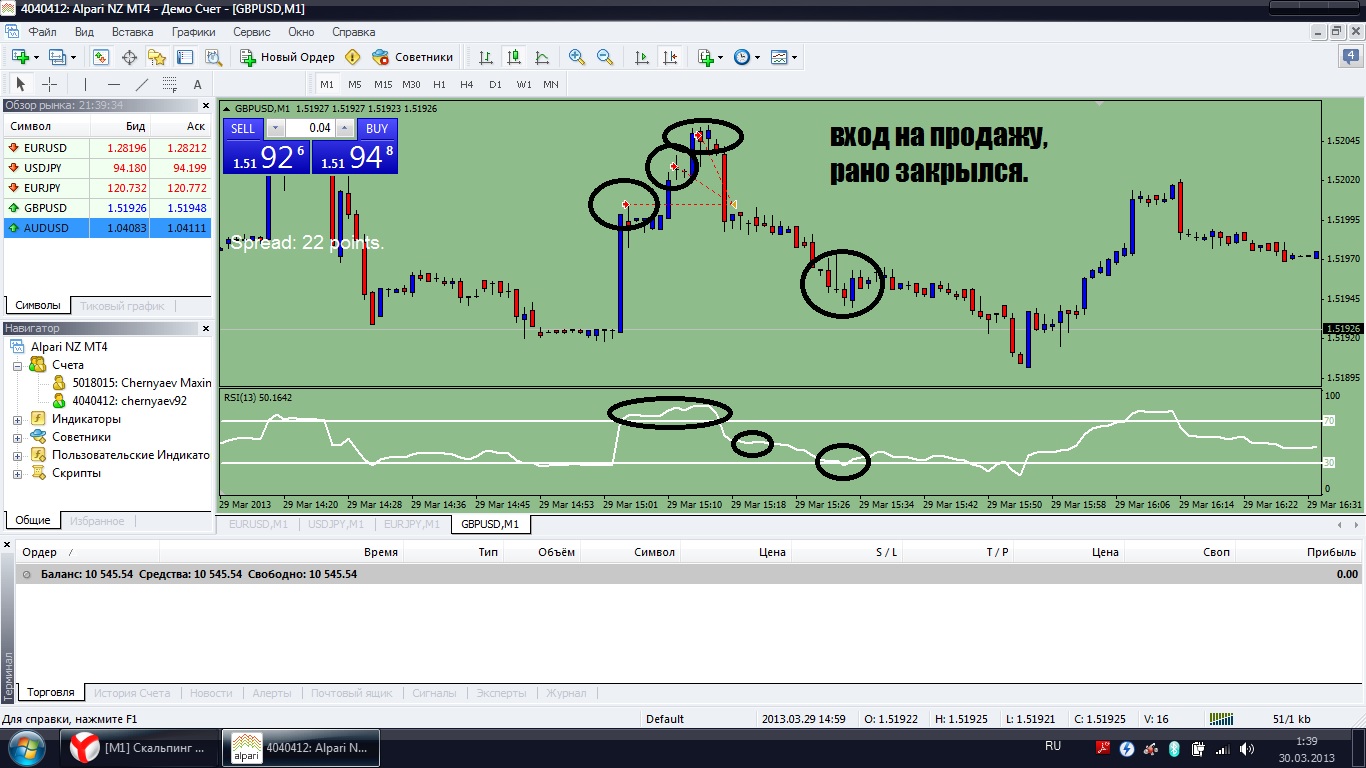Toggle the Terminal panel icon
The height and width of the screenshot is (768, 1366).
pyautogui.click(x=185, y=57)
